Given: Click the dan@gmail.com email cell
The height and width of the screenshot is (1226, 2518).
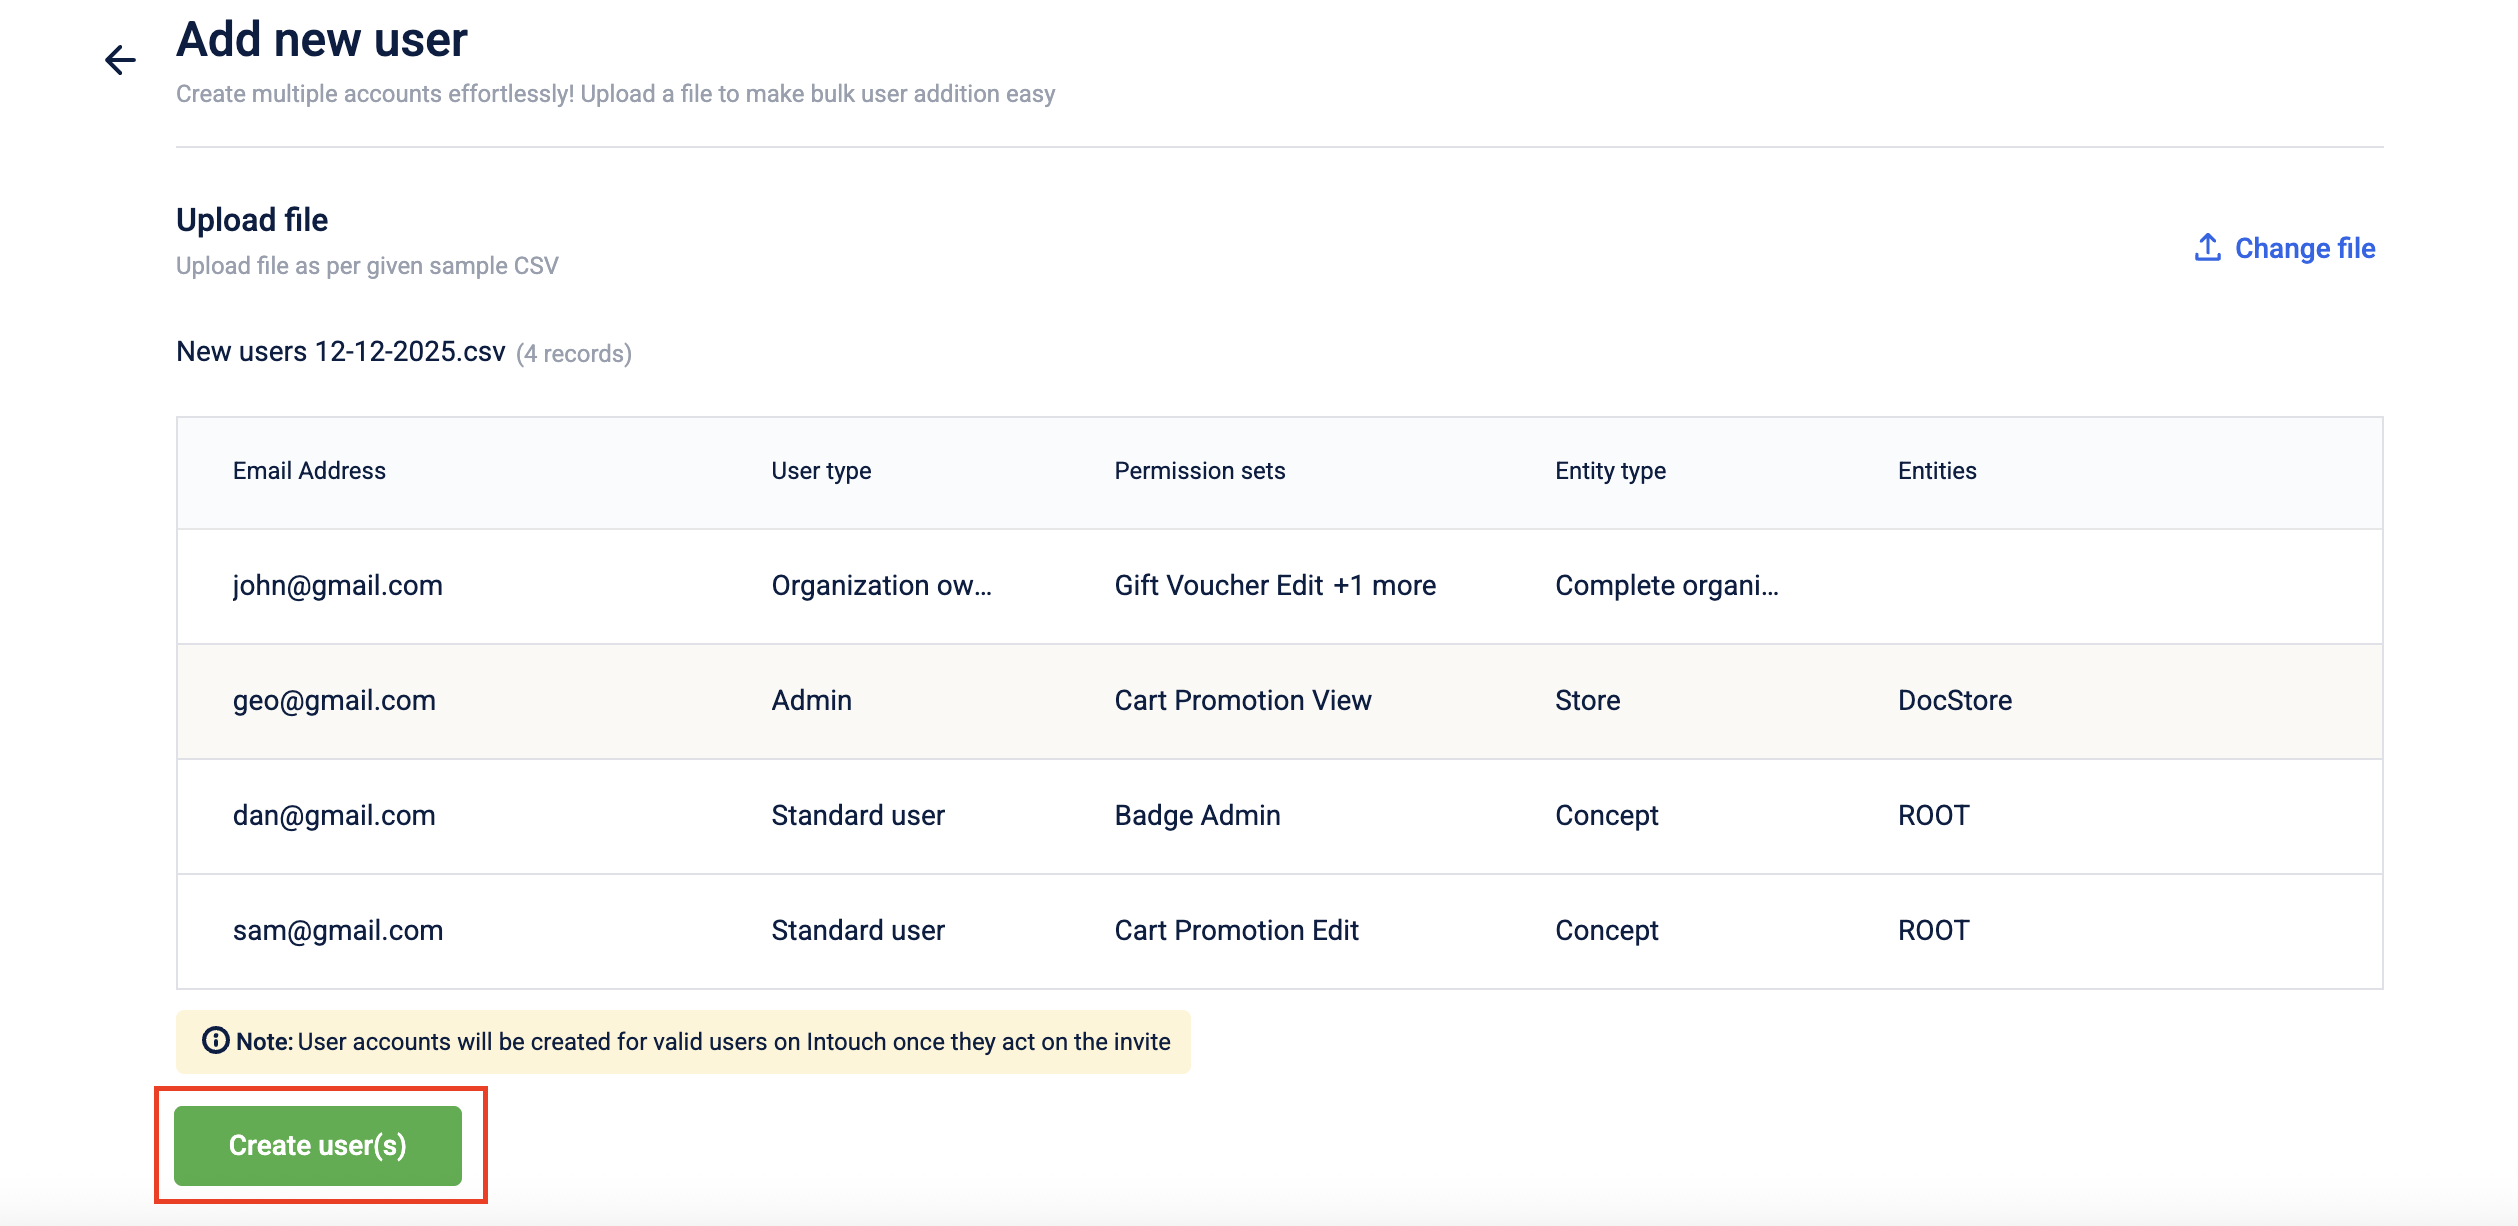Looking at the screenshot, I should [334, 816].
